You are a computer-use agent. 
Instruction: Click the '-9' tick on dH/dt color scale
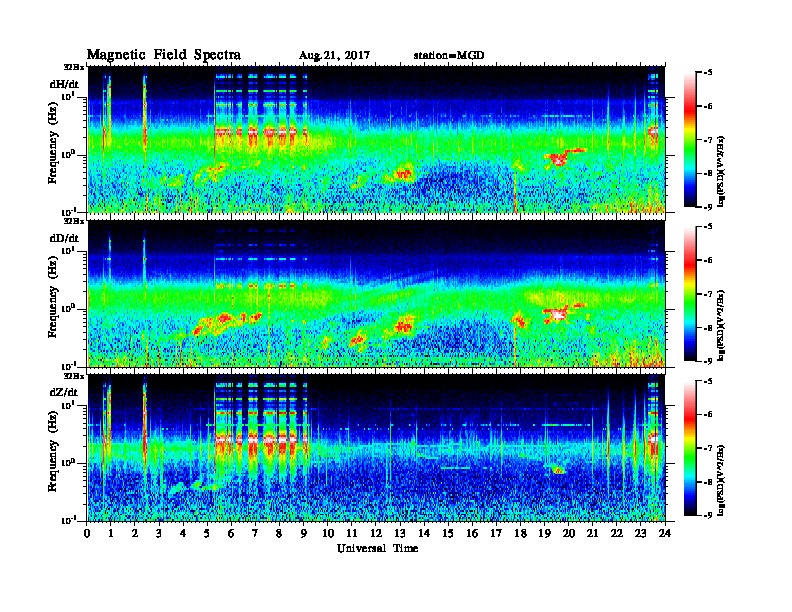point(708,207)
